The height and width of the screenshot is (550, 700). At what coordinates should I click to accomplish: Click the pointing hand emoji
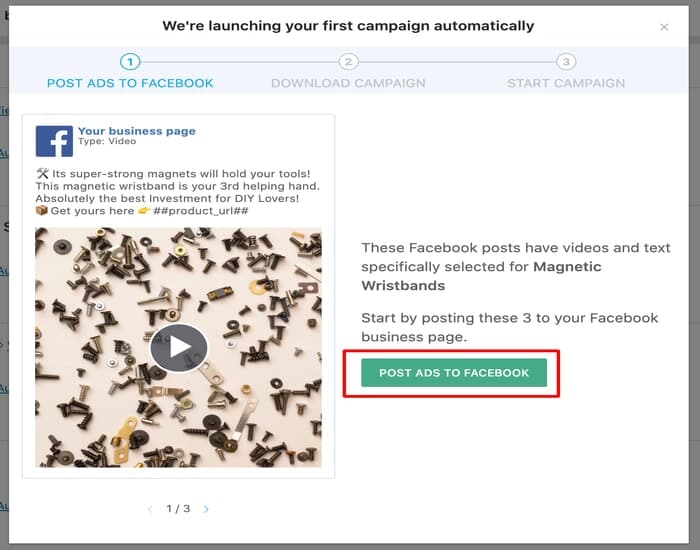144,210
